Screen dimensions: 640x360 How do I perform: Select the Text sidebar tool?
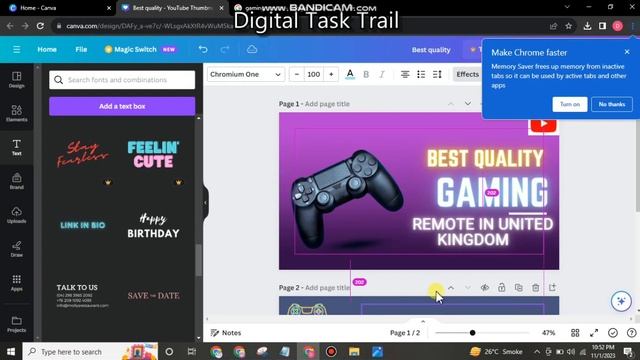pos(16,147)
